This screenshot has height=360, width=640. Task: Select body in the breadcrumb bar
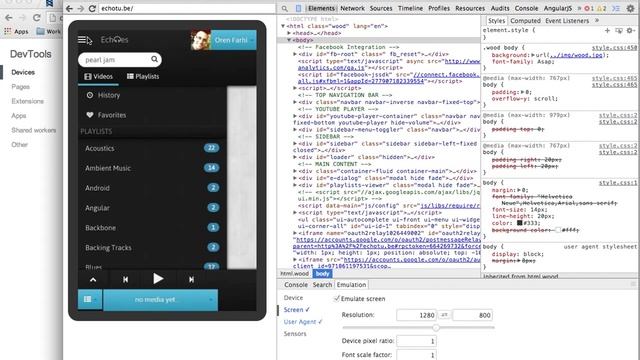tap(322, 273)
